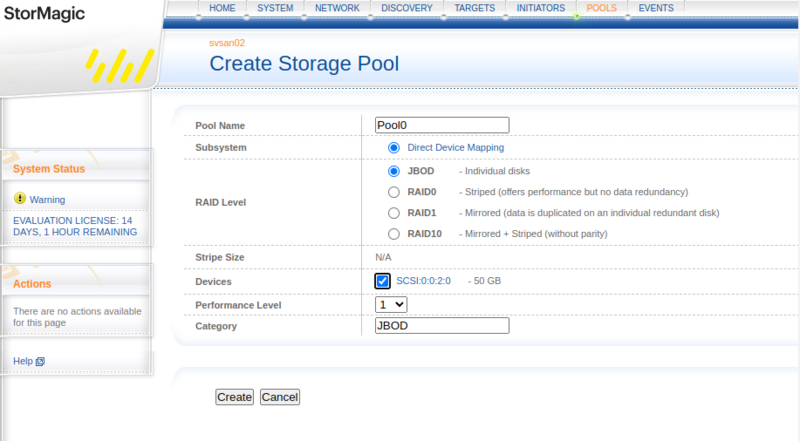
Task: Click the Create button
Action: (234, 397)
